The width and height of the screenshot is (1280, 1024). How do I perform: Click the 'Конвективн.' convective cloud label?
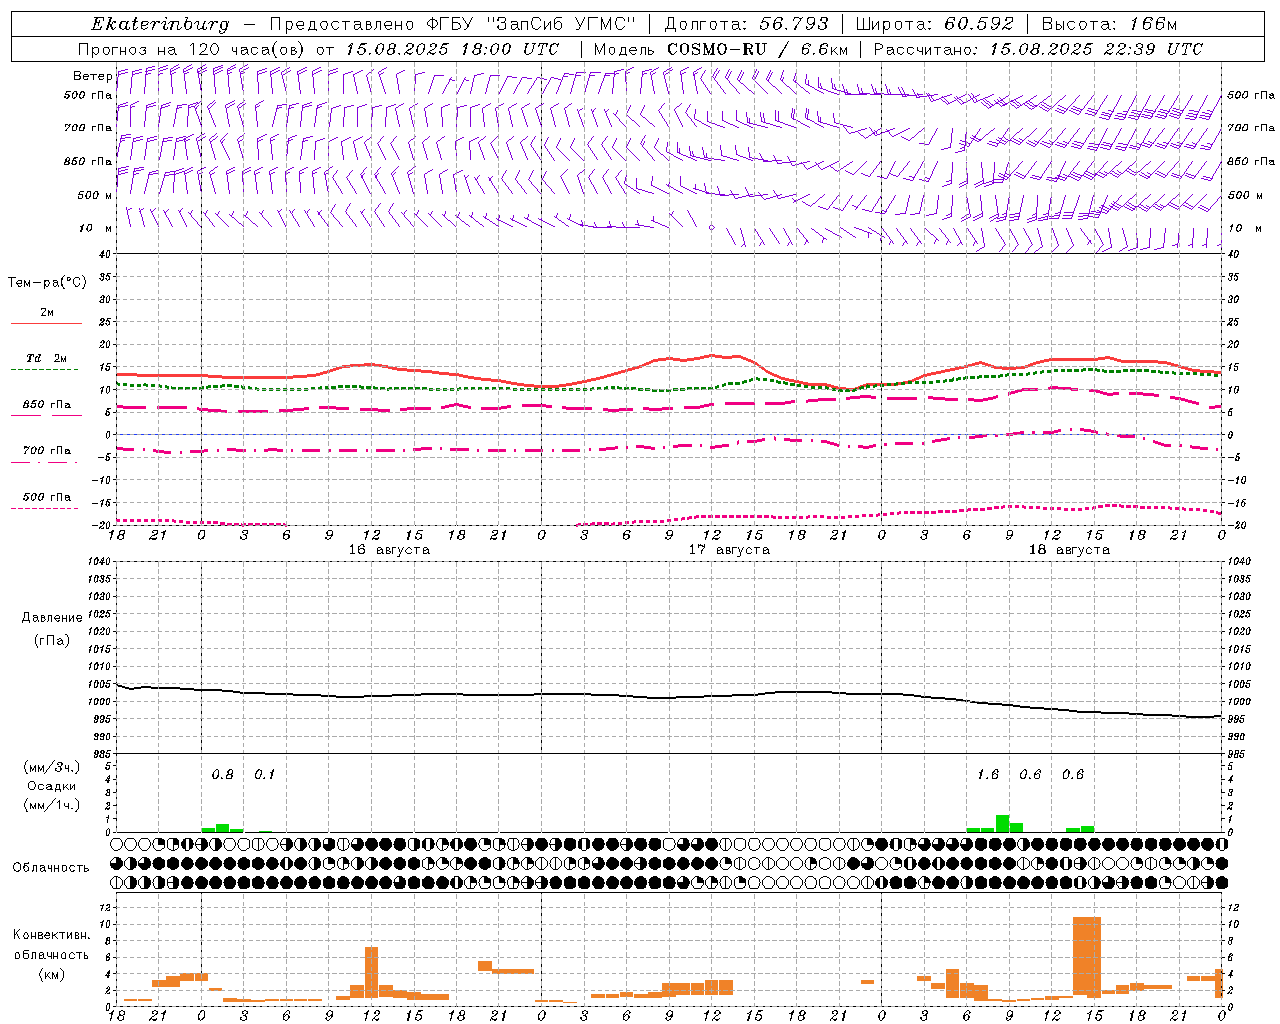[51, 935]
